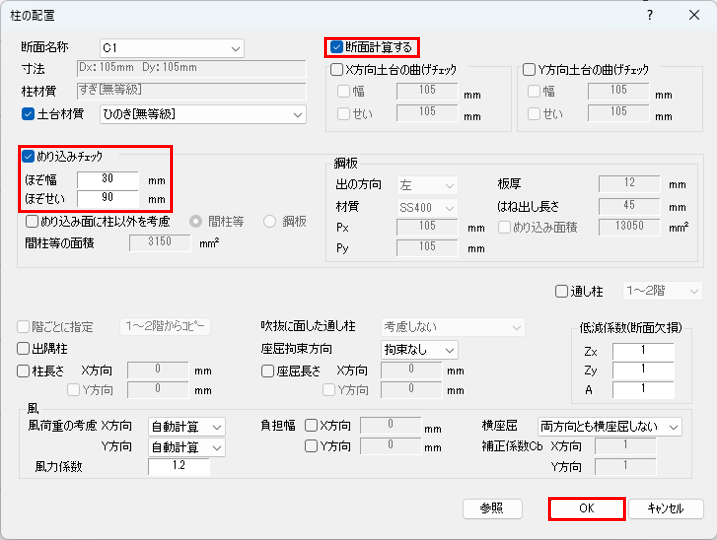Click the 参照 button
Image resolution: width=717 pixels, height=540 pixels.
tap(492, 508)
